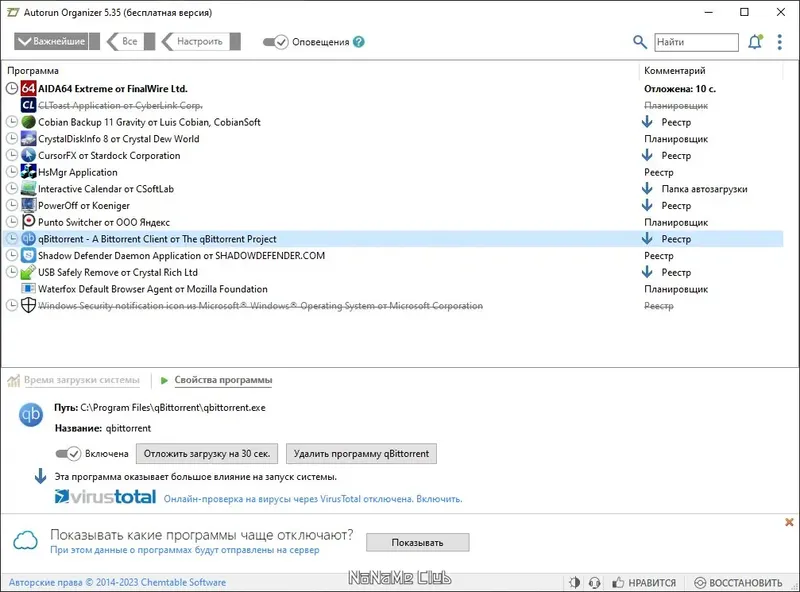Image resolution: width=800 pixels, height=592 pixels.
Task: Open the notifications bell icon
Action: pos(755,42)
